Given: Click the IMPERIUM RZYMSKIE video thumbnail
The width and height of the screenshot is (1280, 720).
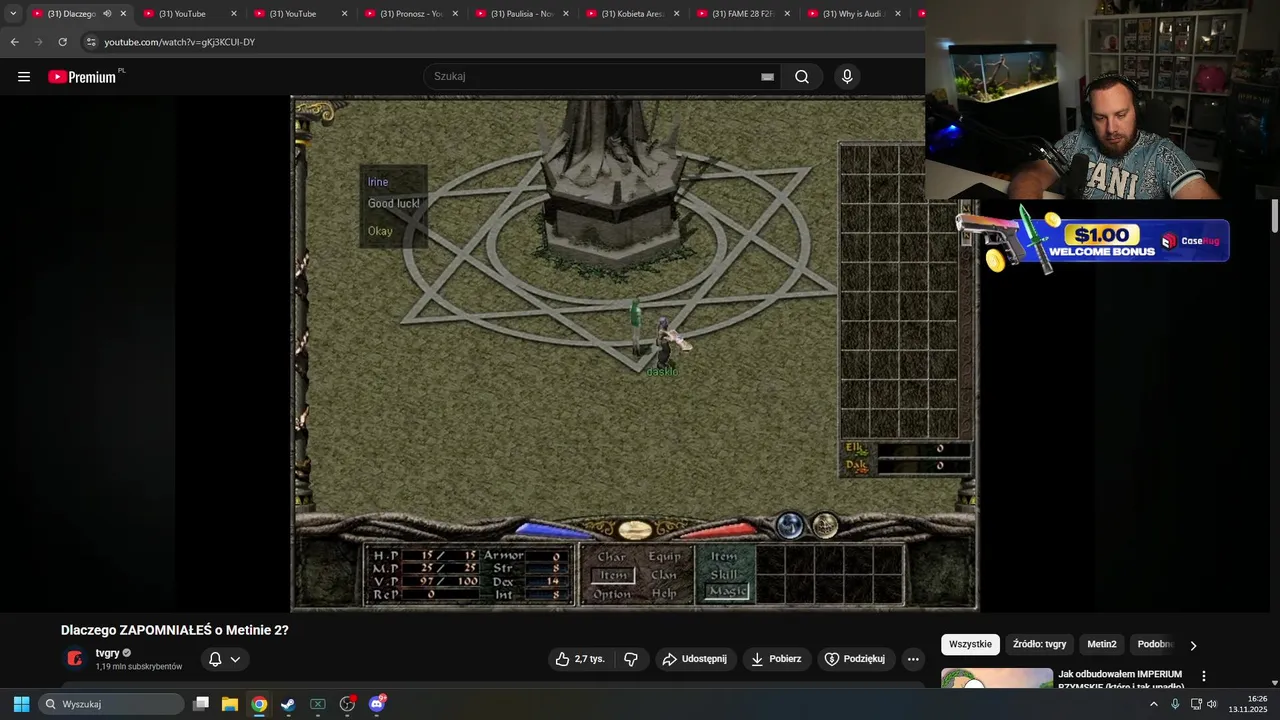Looking at the screenshot, I should pyautogui.click(x=997, y=679).
